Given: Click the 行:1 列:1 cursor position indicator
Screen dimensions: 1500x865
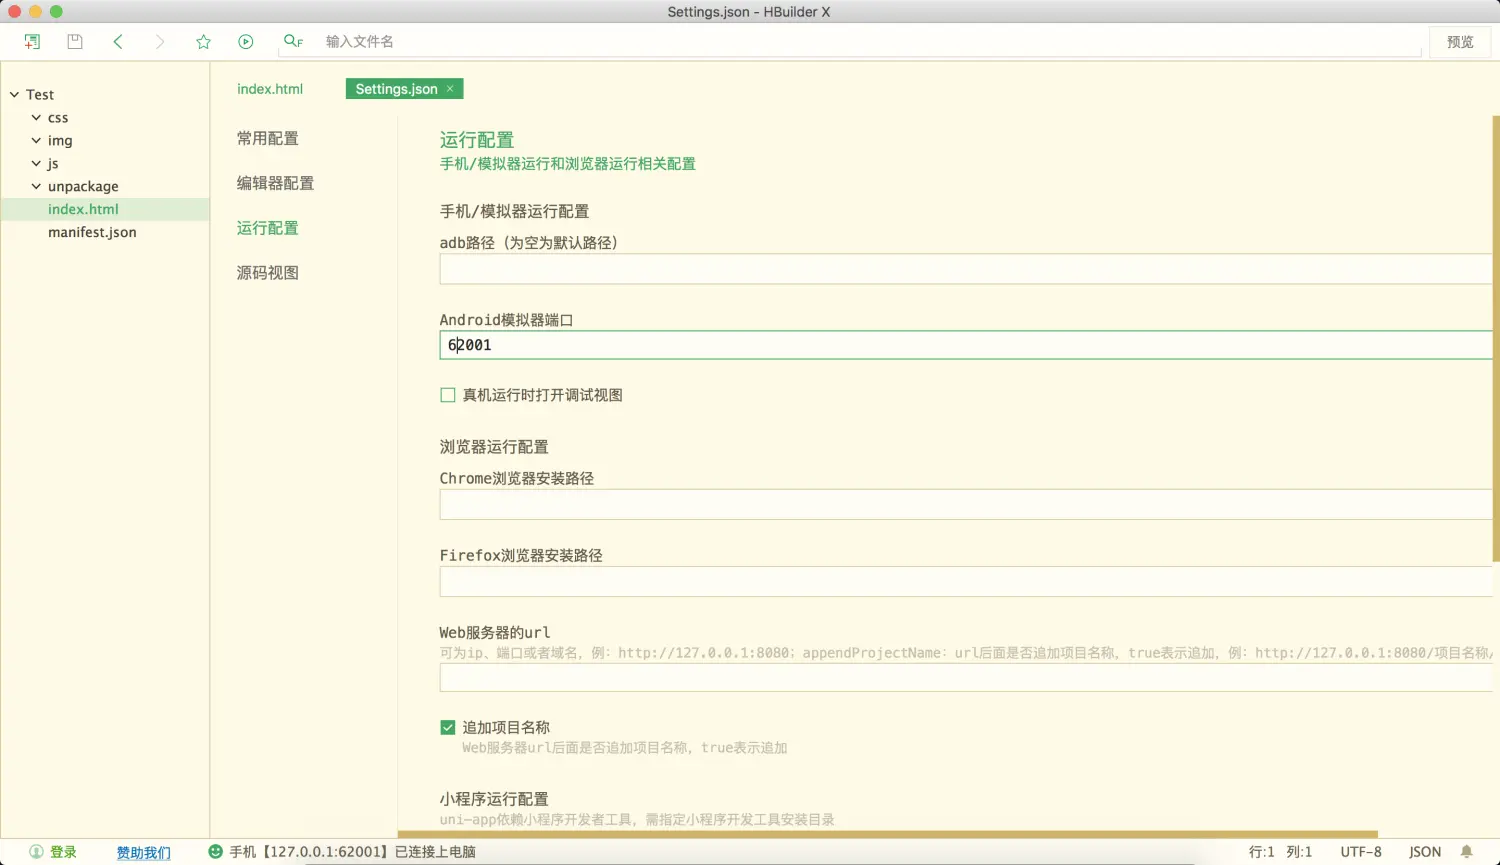Looking at the screenshot, I should point(1280,852).
